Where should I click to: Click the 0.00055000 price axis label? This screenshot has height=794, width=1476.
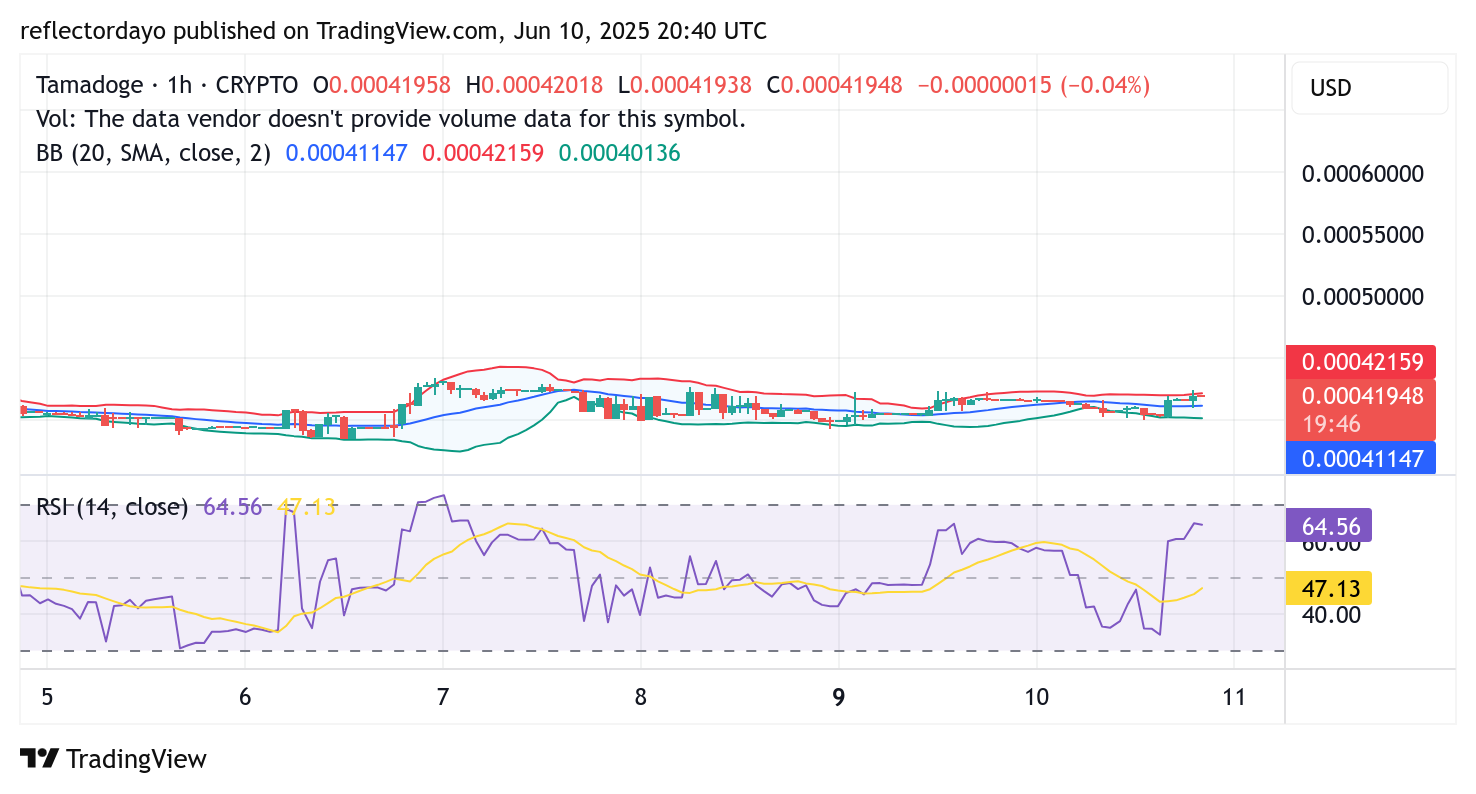[x=1362, y=235]
